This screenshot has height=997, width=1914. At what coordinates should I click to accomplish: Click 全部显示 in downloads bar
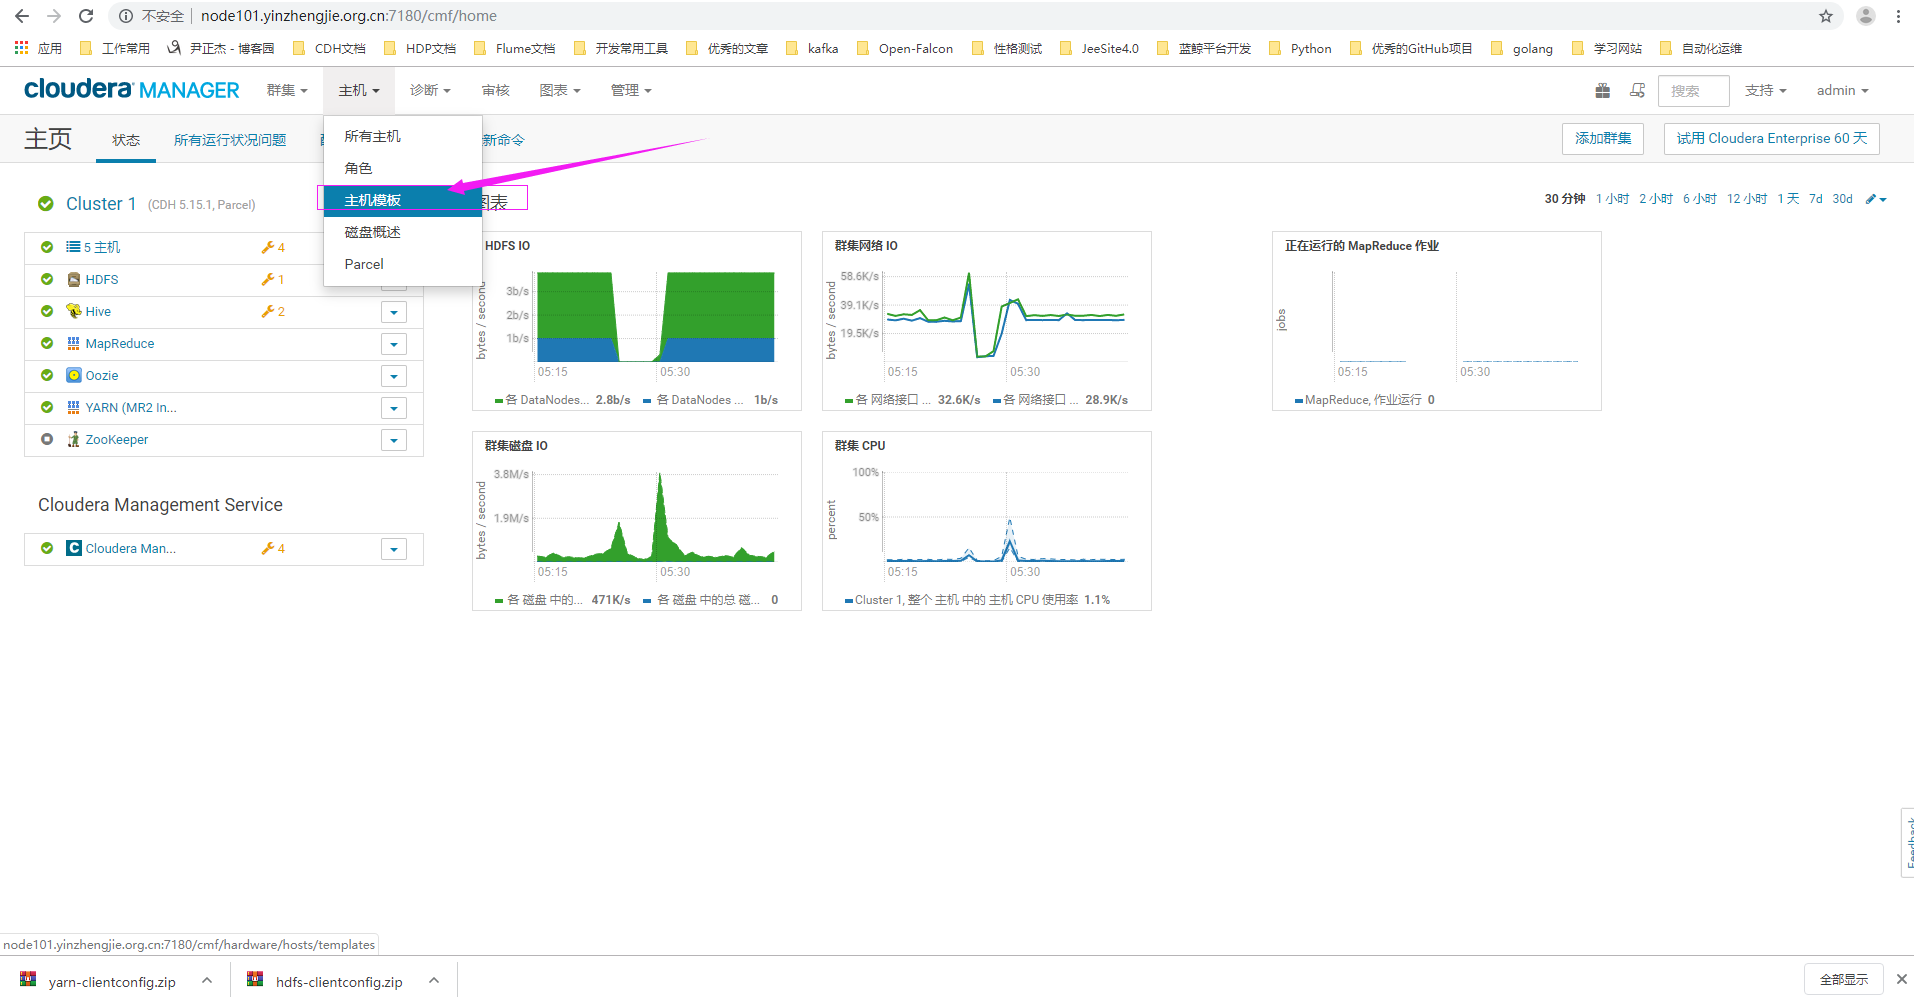pyautogui.click(x=1844, y=979)
